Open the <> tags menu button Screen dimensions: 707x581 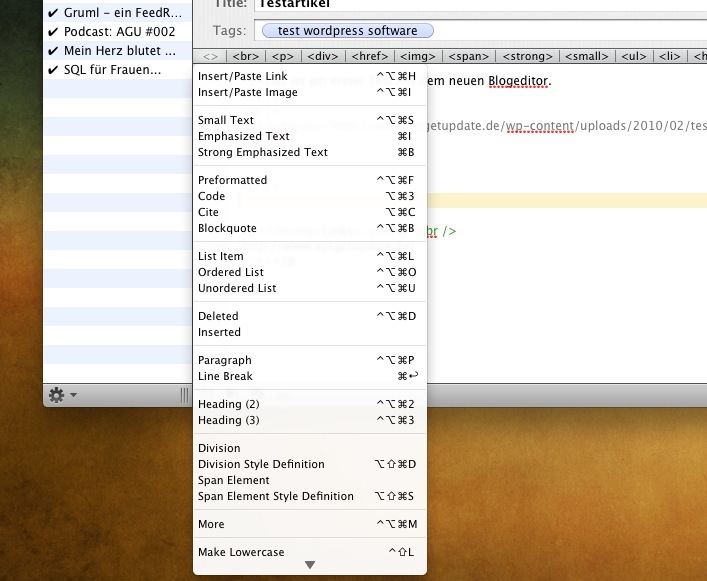tap(210, 57)
